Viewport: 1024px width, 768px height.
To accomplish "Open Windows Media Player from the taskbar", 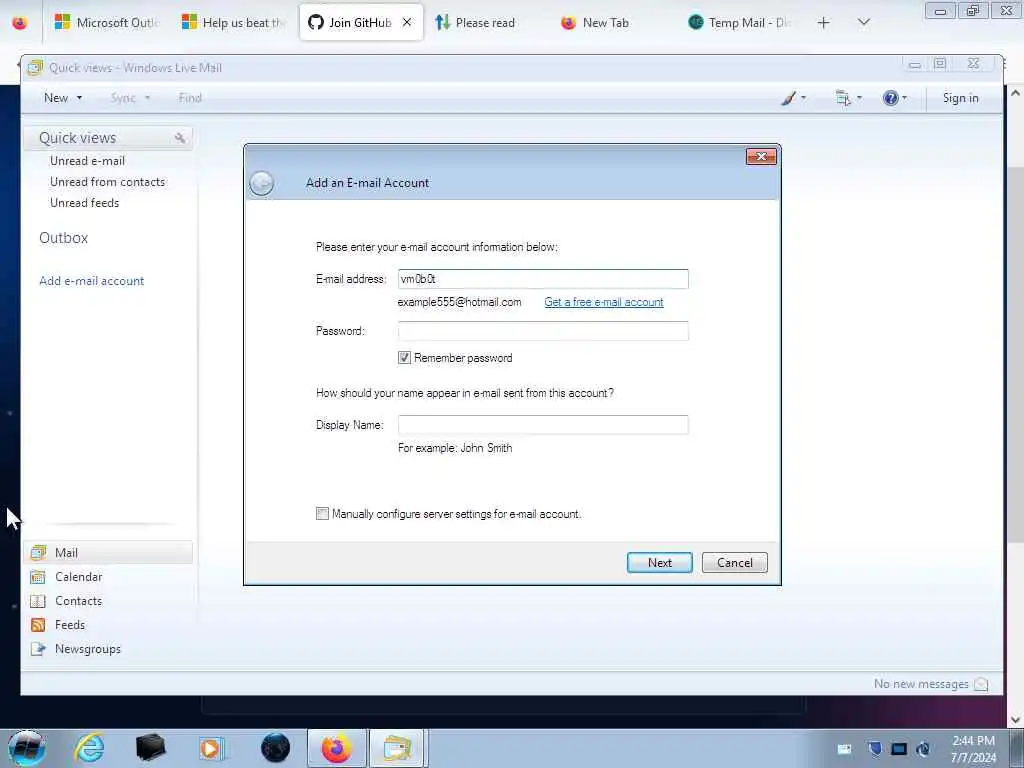I will [x=212, y=748].
